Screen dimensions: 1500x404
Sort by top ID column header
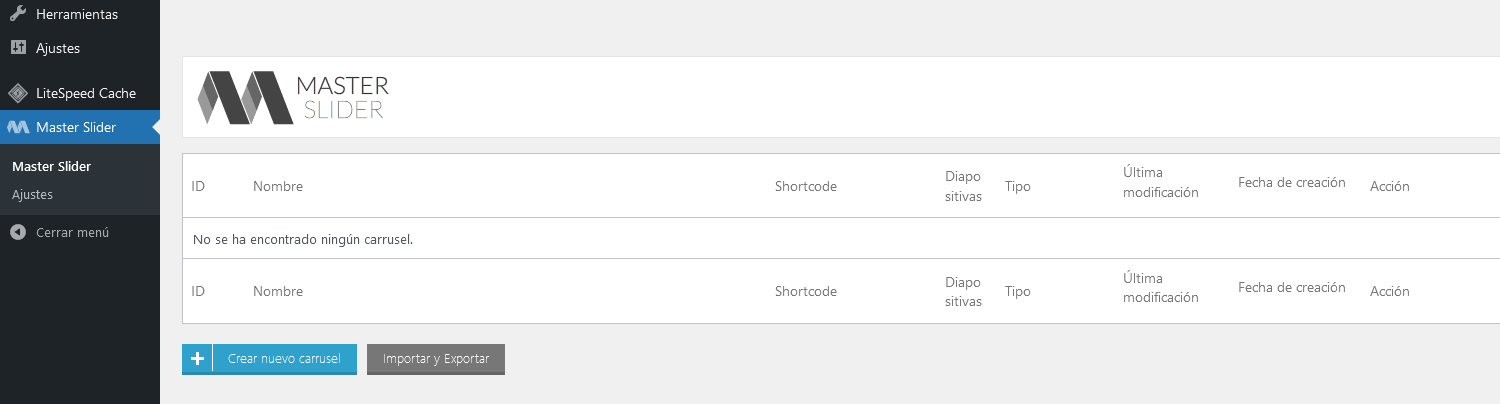tap(198, 186)
